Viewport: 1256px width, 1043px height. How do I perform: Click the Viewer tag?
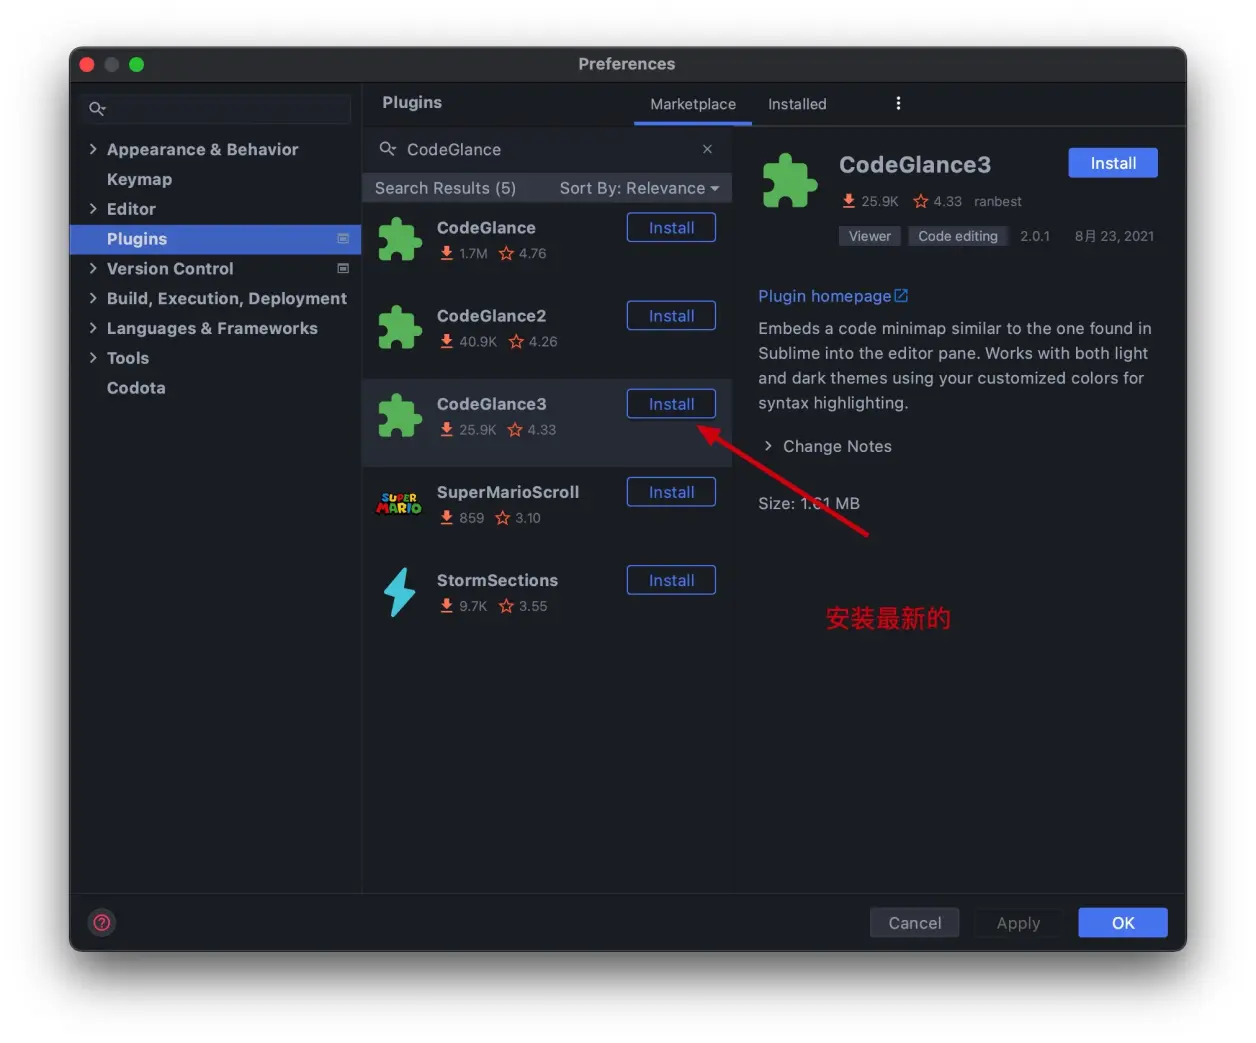coord(870,236)
